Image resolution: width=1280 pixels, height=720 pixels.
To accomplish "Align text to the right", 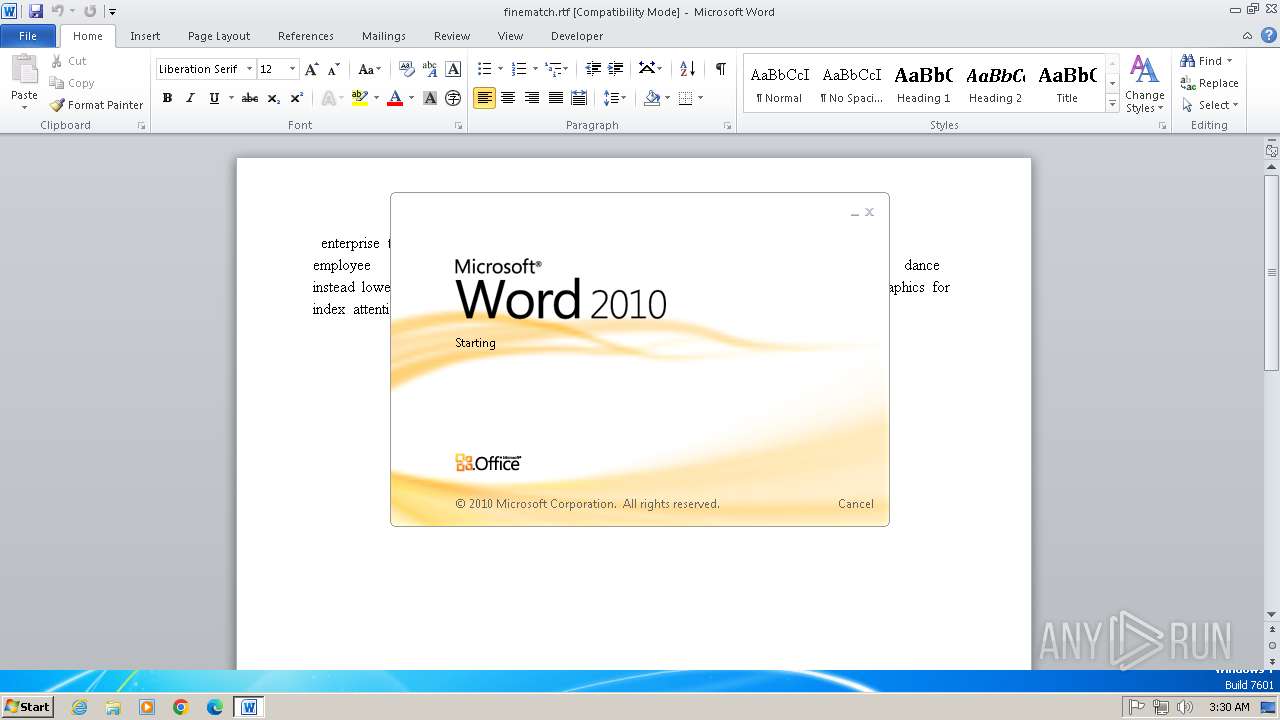I will pyautogui.click(x=532, y=98).
